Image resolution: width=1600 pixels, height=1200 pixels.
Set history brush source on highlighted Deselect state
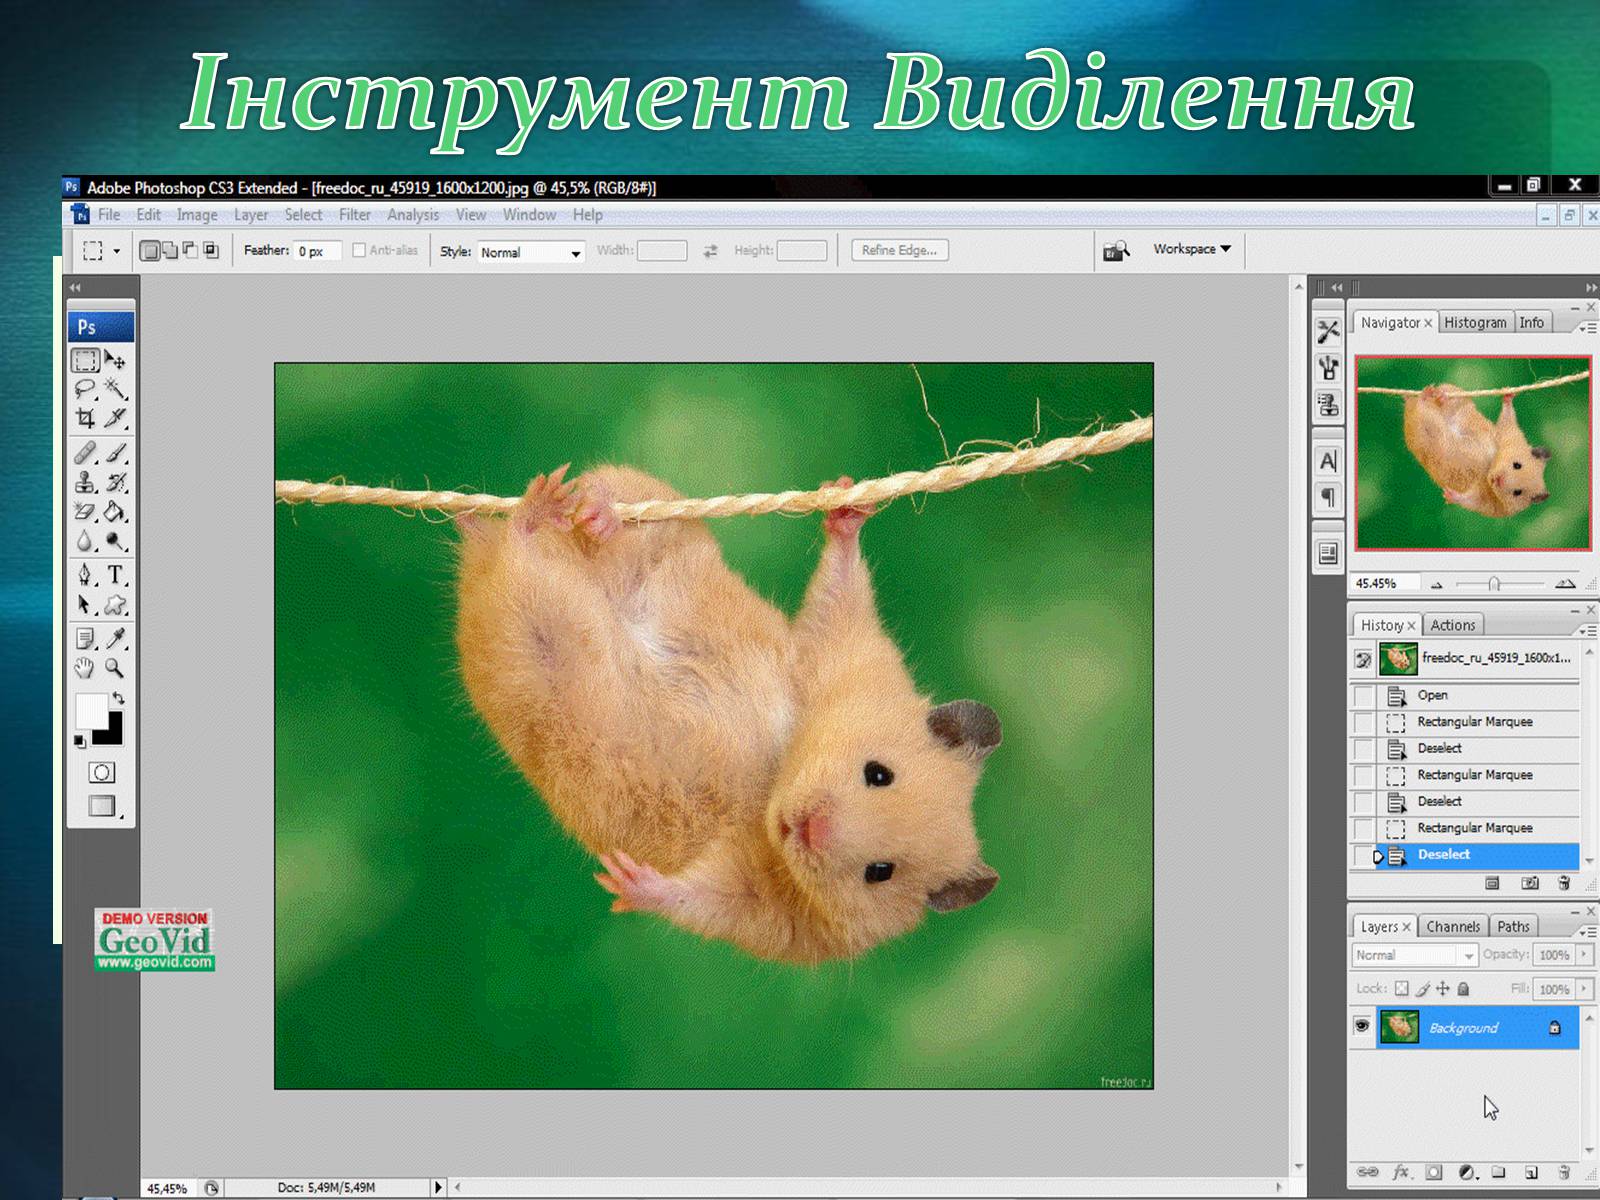1362,855
